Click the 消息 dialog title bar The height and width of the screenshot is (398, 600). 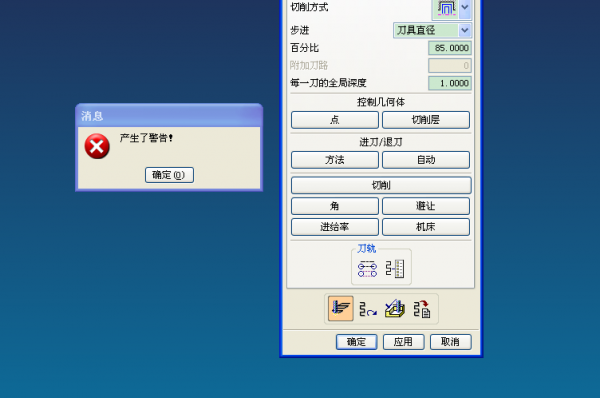(169, 116)
